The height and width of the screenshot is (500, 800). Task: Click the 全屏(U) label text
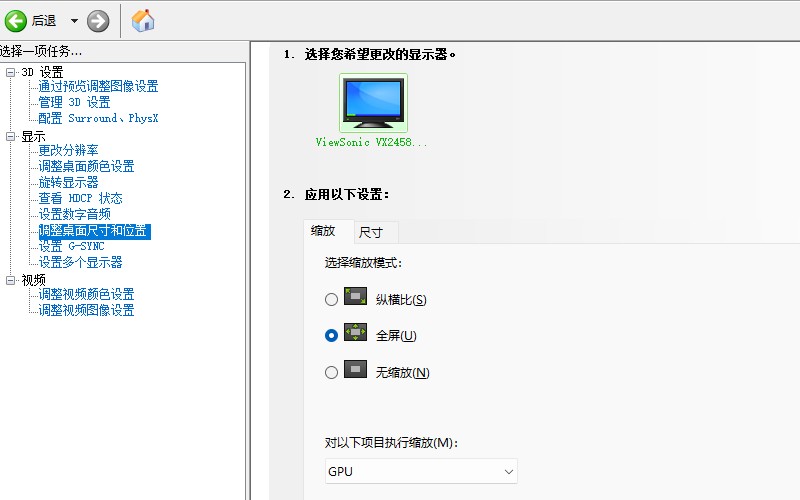[x=396, y=336]
